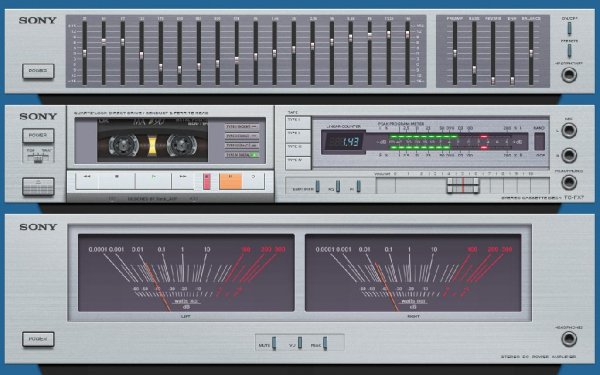Toggle the amplifier PEAK switch
Screen dimensions: 600x375
point(325,343)
